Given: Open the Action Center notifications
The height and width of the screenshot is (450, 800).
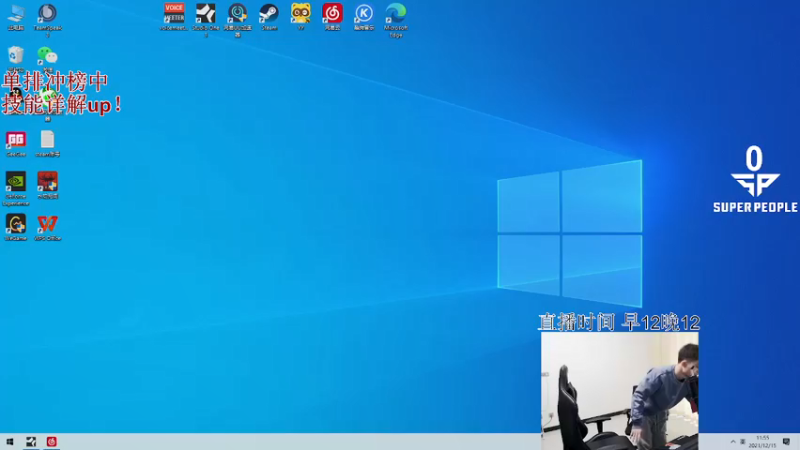Looking at the screenshot, I should tap(786, 441).
